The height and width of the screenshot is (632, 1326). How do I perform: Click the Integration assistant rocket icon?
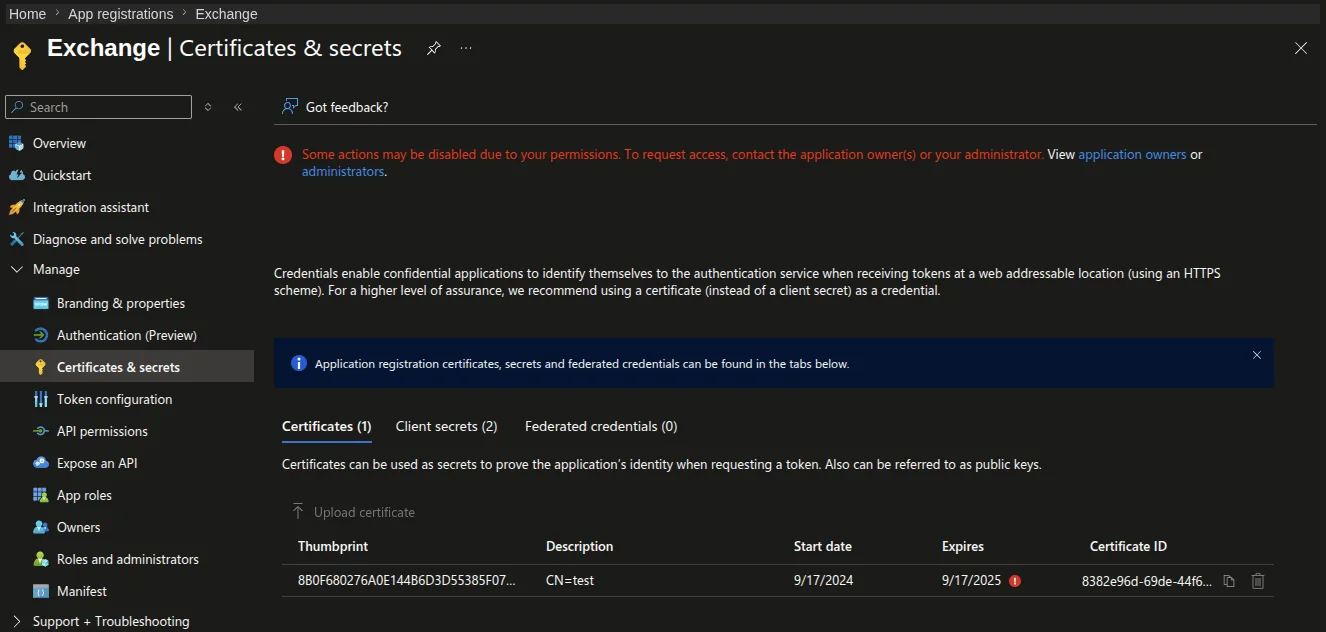coord(16,207)
